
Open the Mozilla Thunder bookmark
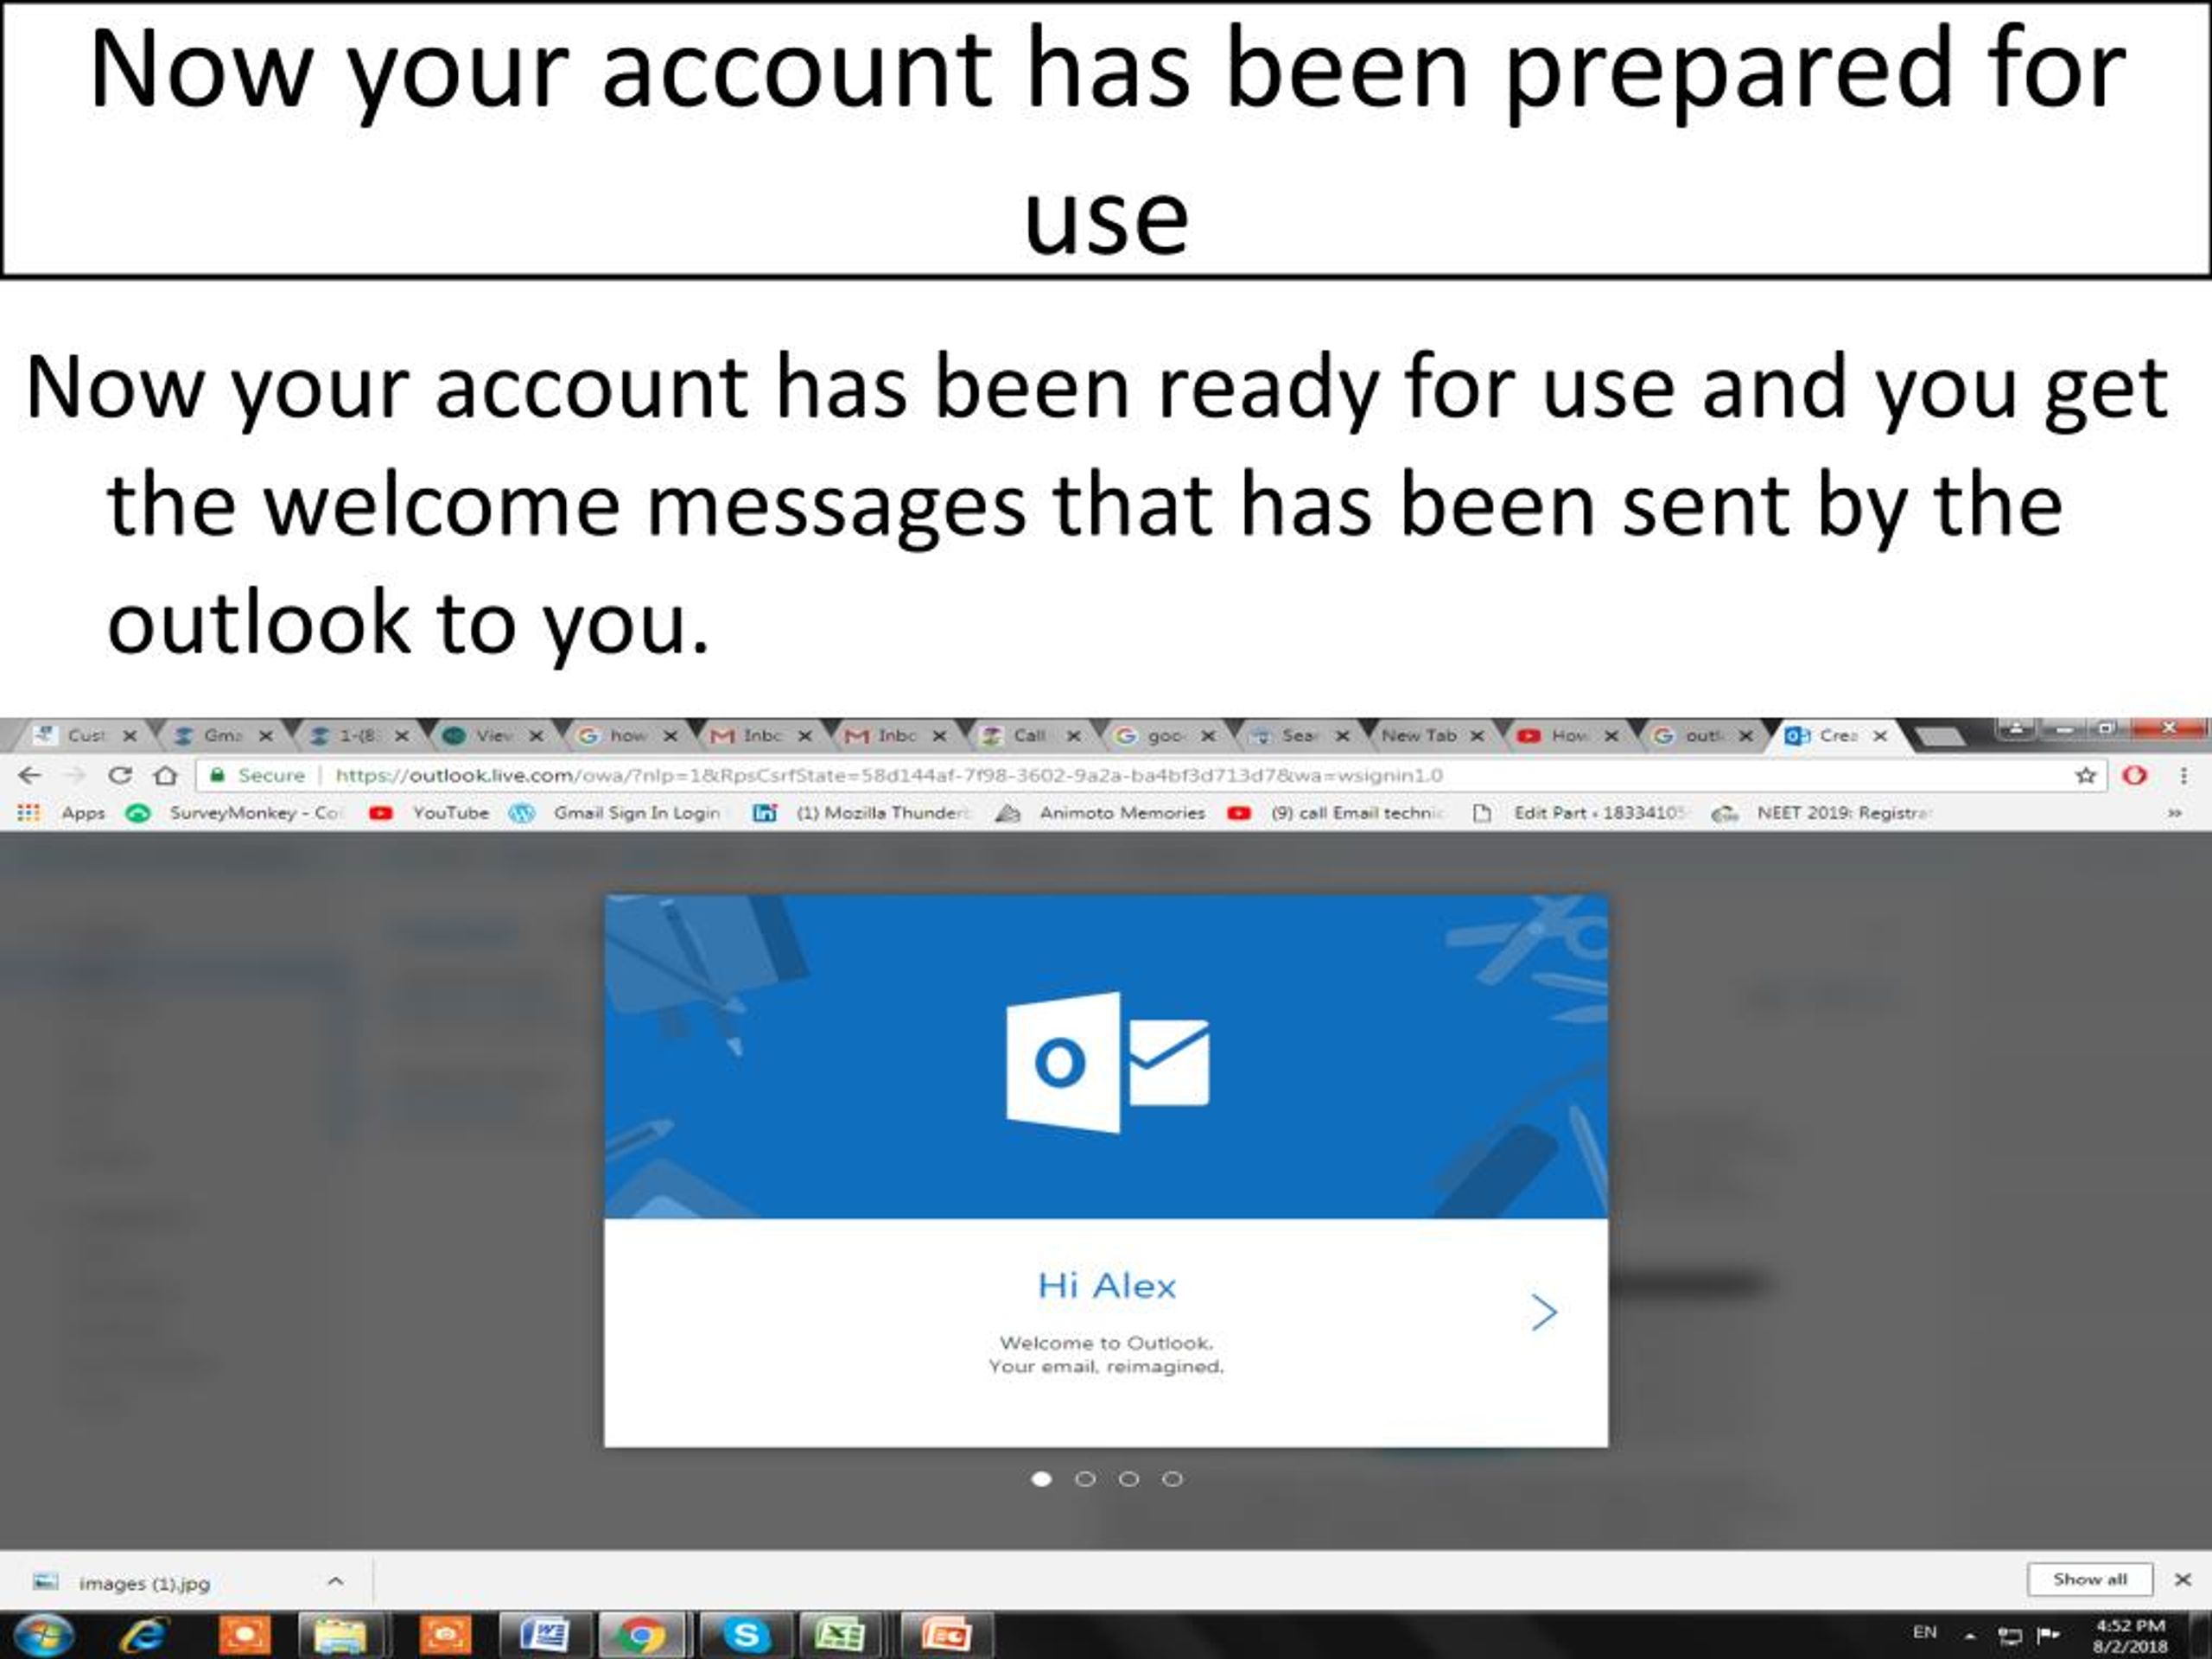click(862, 813)
